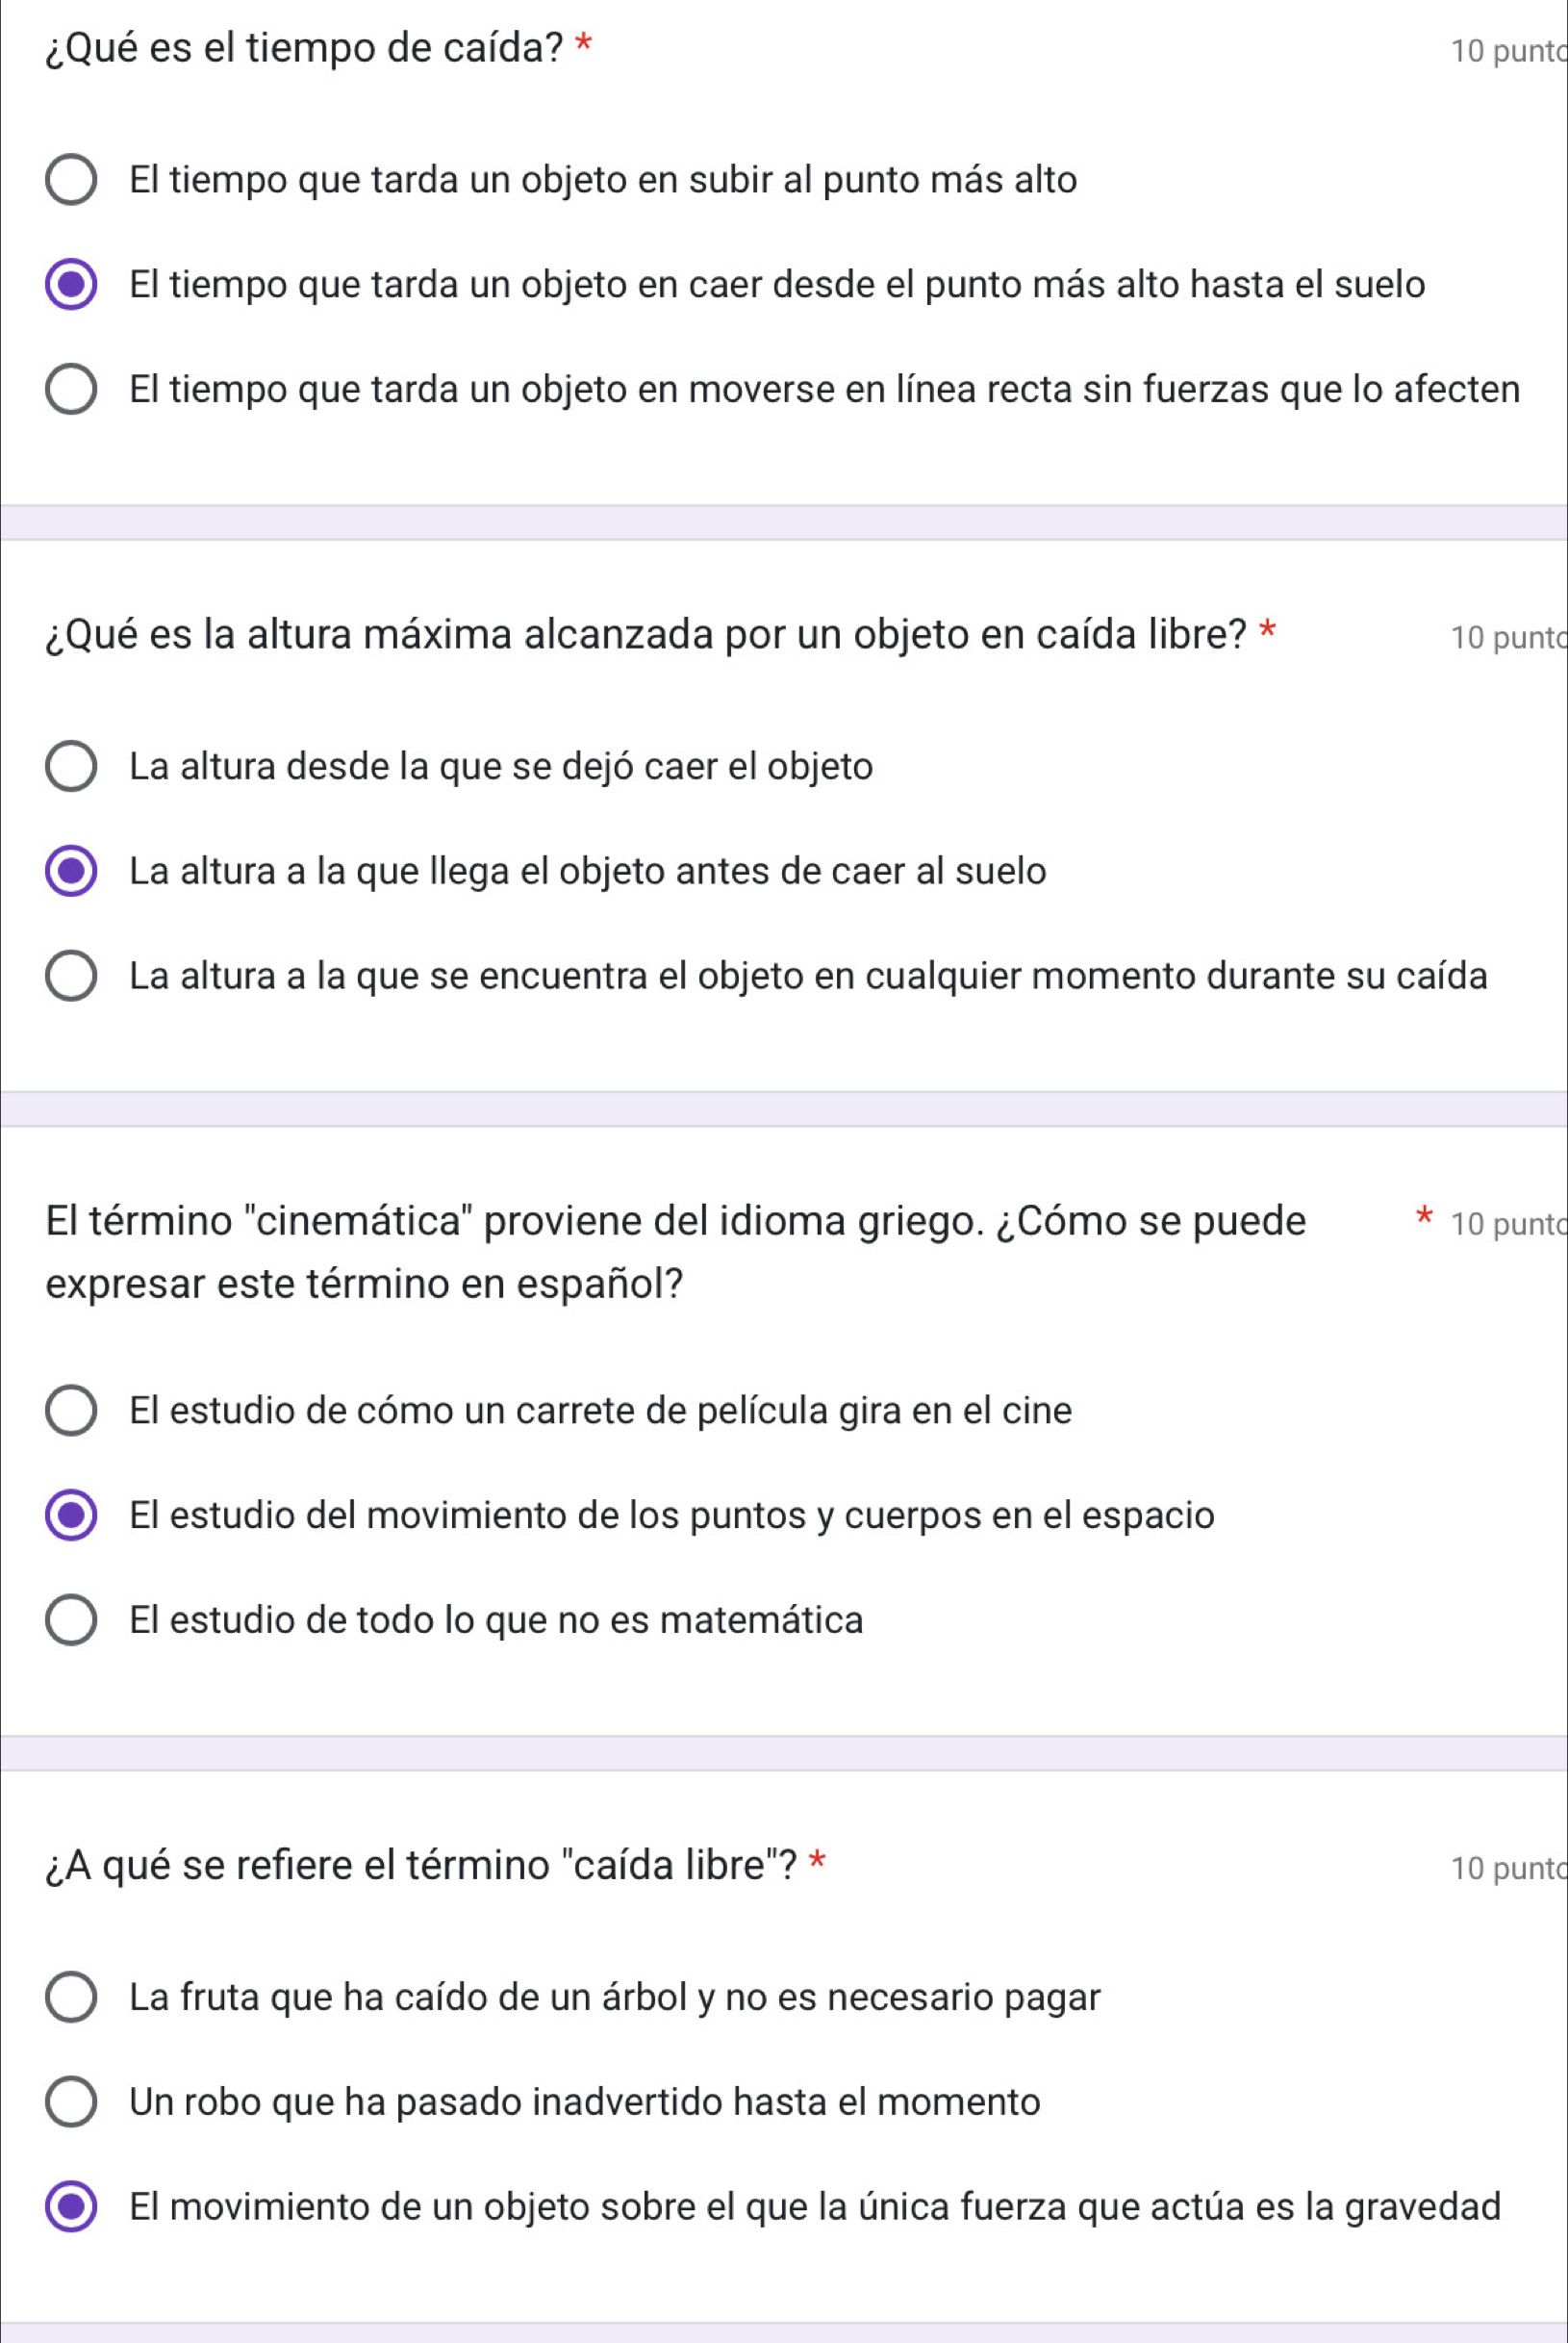This screenshot has width=1568, height=2343.
Task: Choose 'El estudio de cómo un carrete de película gira'
Action: point(71,1411)
